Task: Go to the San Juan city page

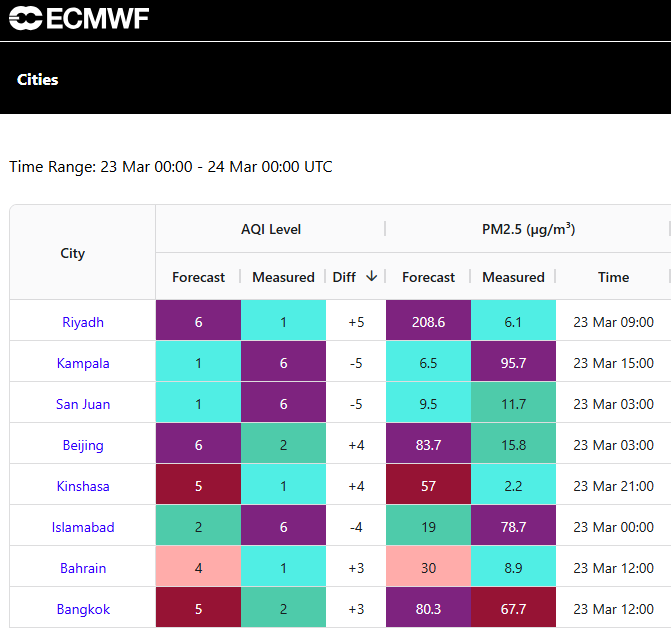Action: click(x=83, y=404)
